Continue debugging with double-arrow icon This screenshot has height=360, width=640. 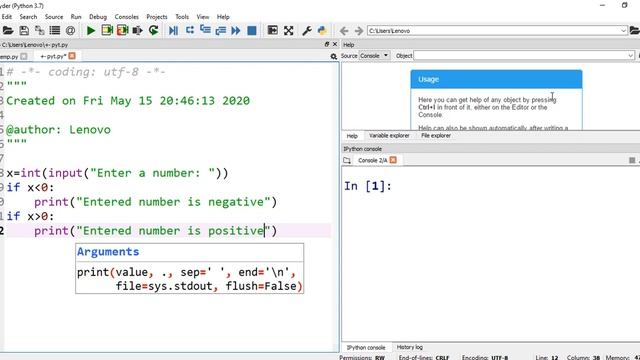[x=236, y=31]
